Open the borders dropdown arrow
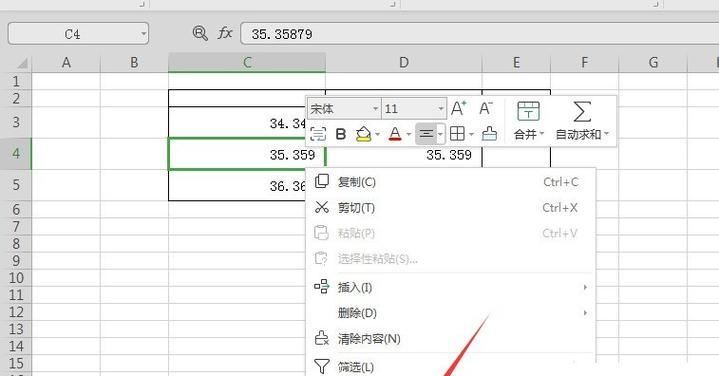 (x=471, y=134)
